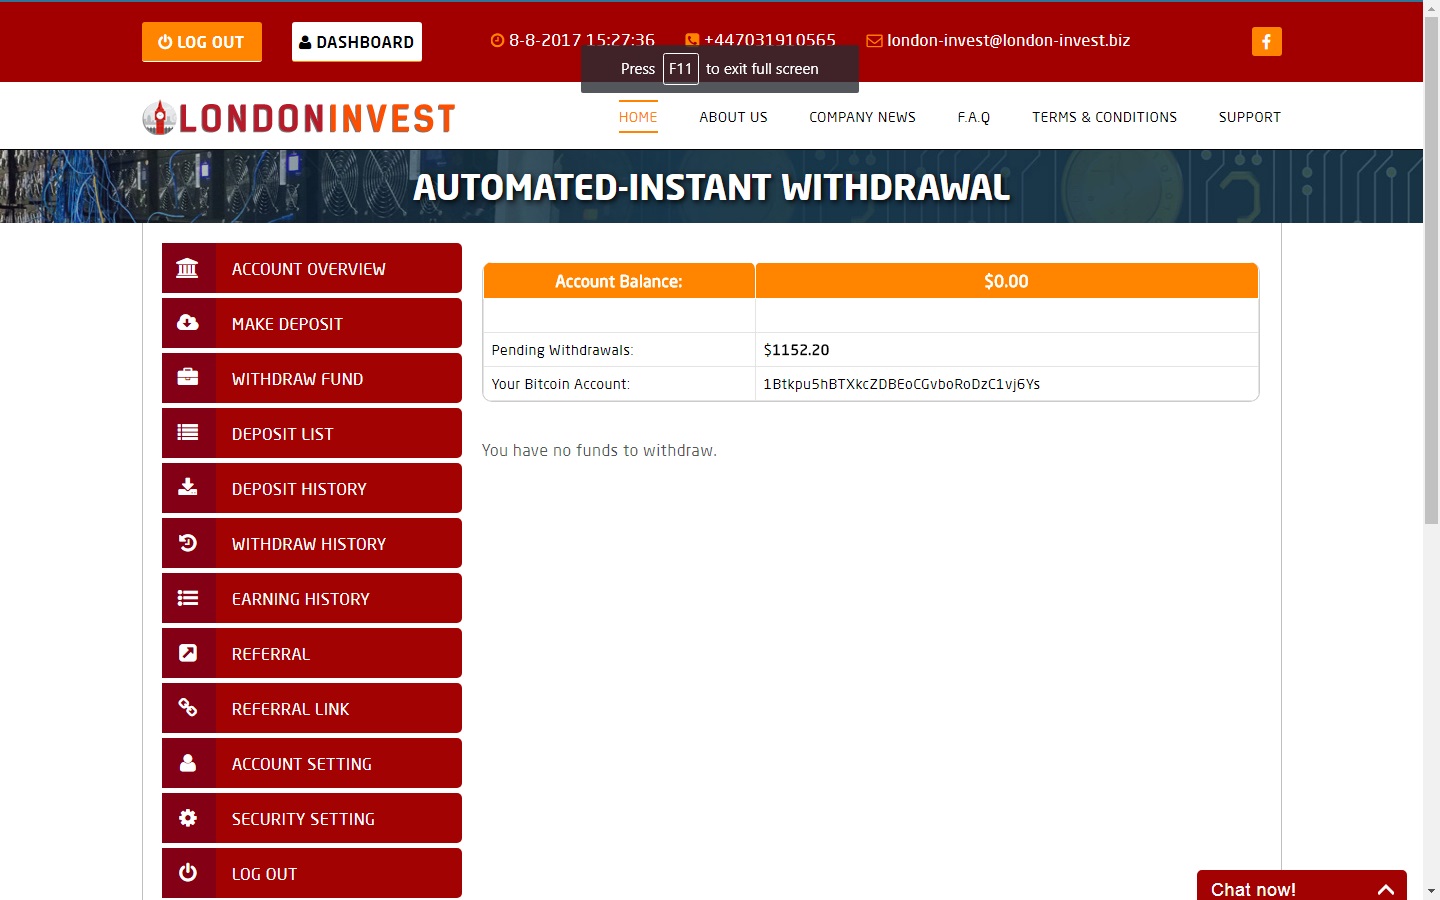This screenshot has height=900, width=1440.
Task: Click the clock icon beside the date
Action: (x=497, y=41)
